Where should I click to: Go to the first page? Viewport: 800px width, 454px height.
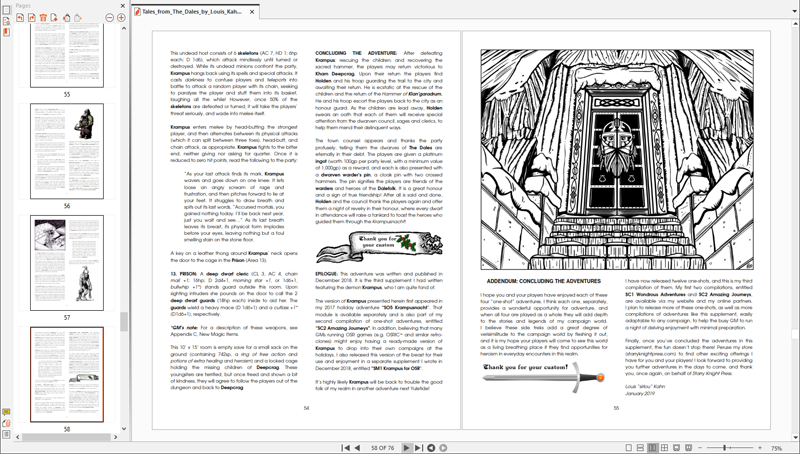(x=346, y=447)
